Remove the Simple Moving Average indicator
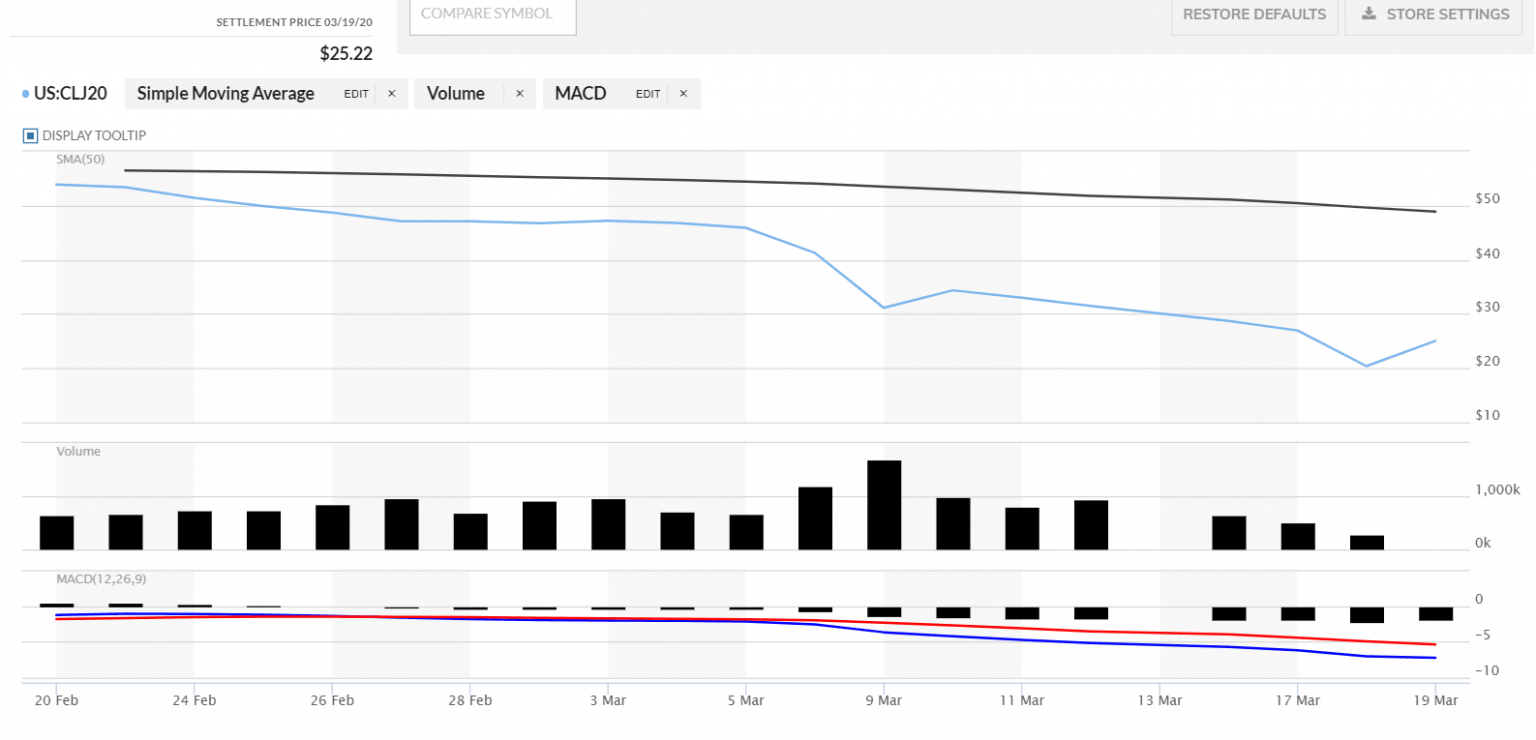Viewport: 1536px width, 740px height. 391,94
